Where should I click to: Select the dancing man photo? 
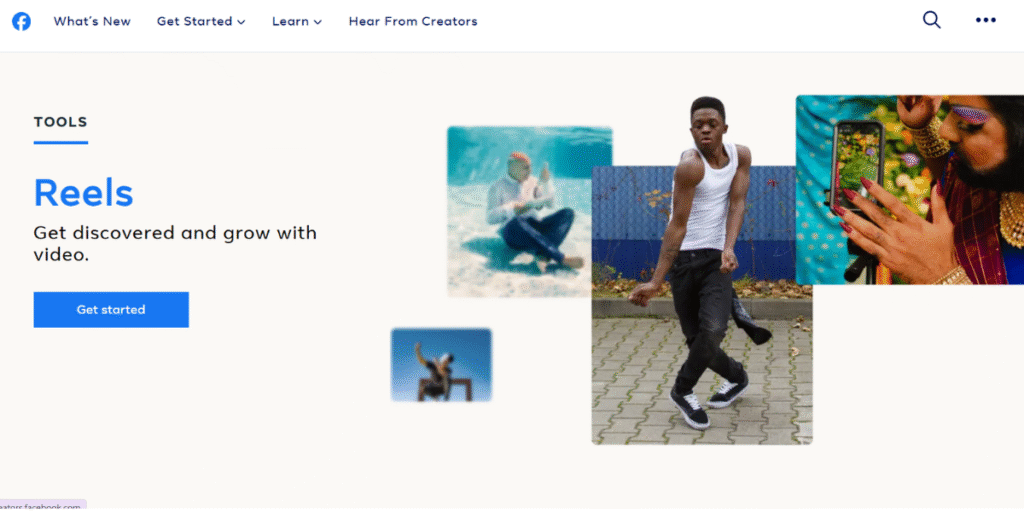(x=702, y=305)
